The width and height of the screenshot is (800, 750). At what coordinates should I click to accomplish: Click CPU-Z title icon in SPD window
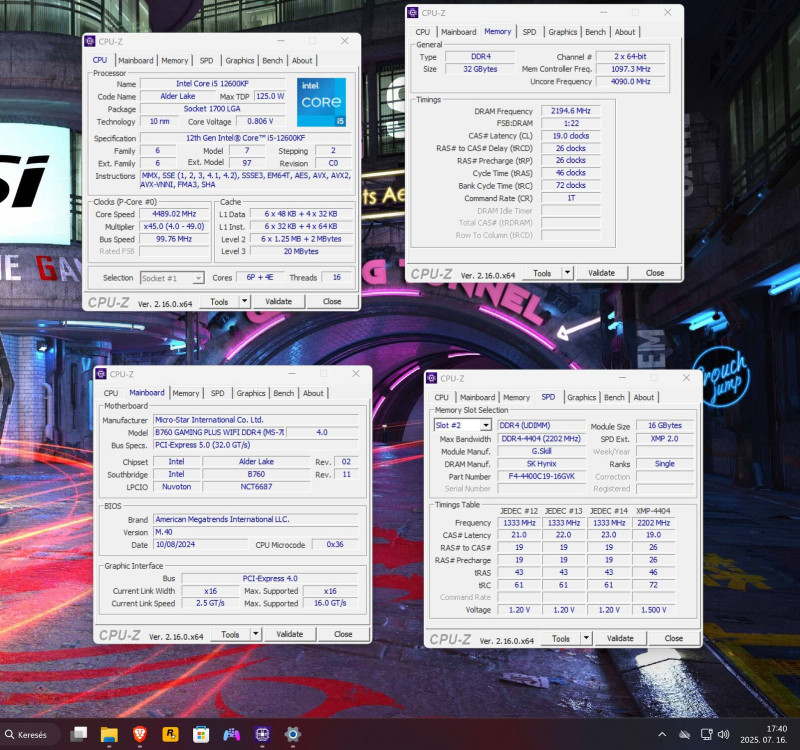pyautogui.click(x=432, y=378)
